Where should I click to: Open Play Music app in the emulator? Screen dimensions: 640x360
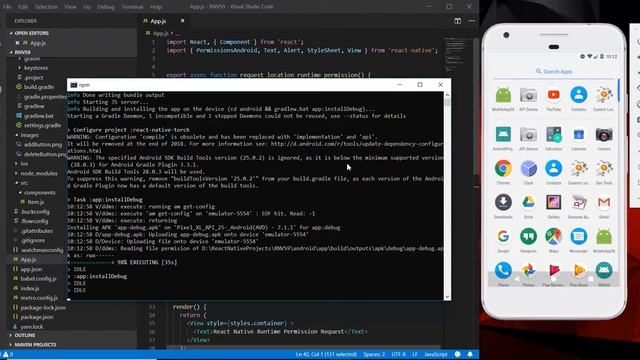[578, 270]
